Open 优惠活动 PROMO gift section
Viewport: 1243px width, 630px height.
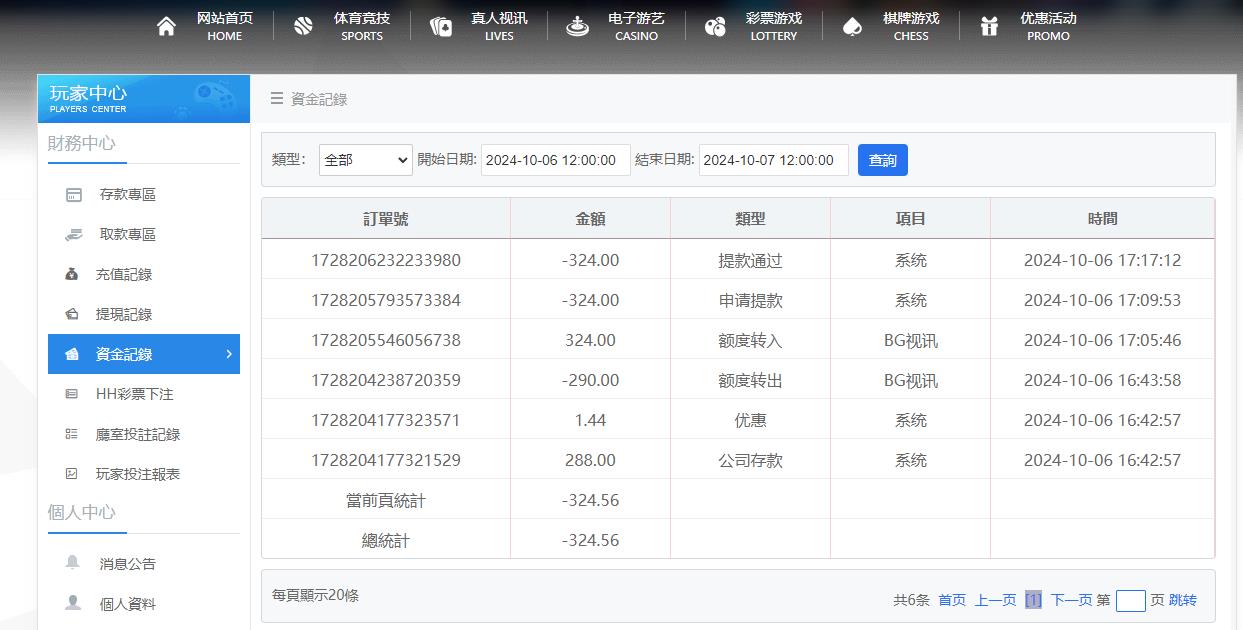tap(1047, 25)
